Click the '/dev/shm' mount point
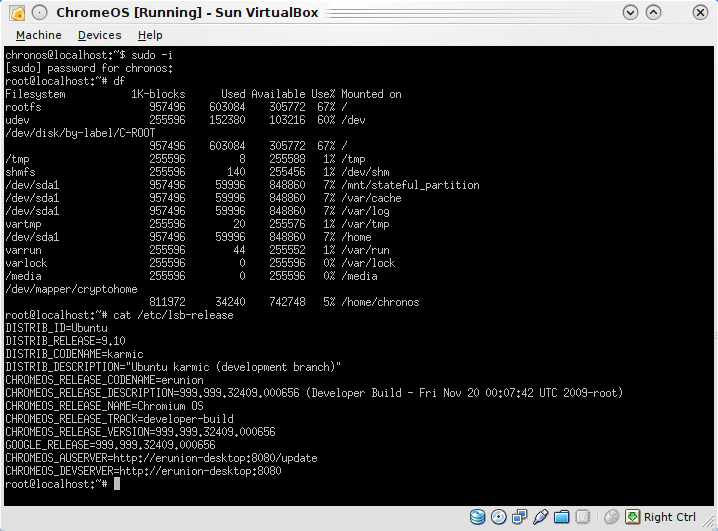This screenshot has width=718, height=531. coord(365,172)
